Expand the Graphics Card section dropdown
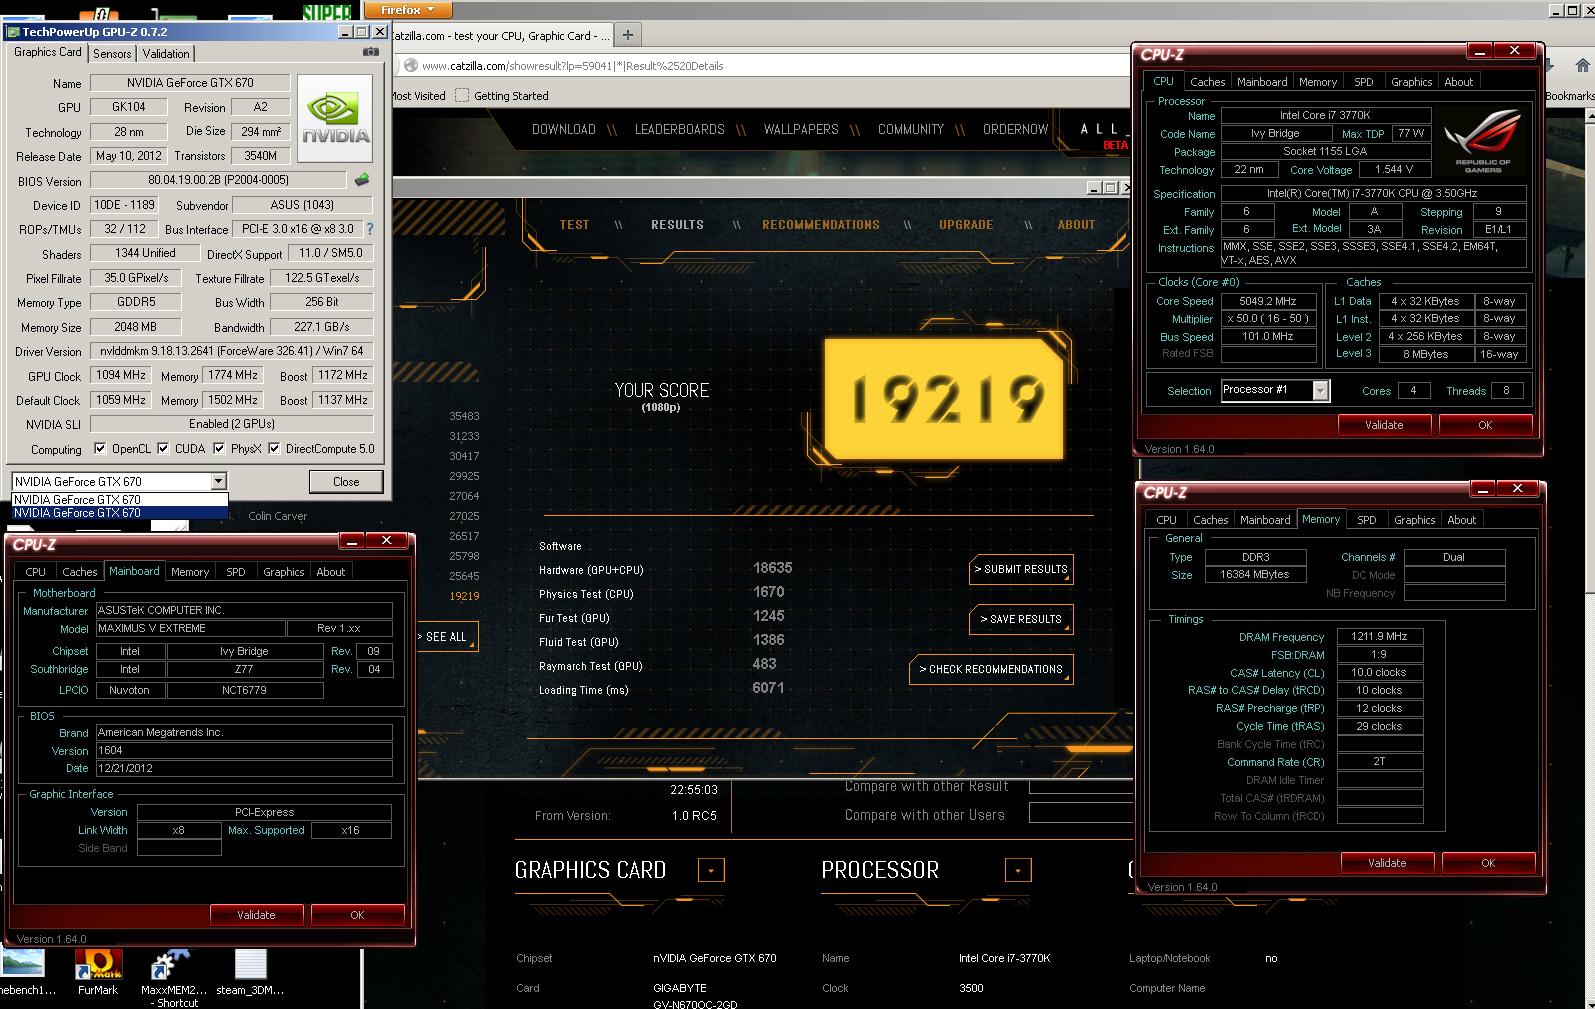1595x1009 pixels. click(x=711, y=870)
